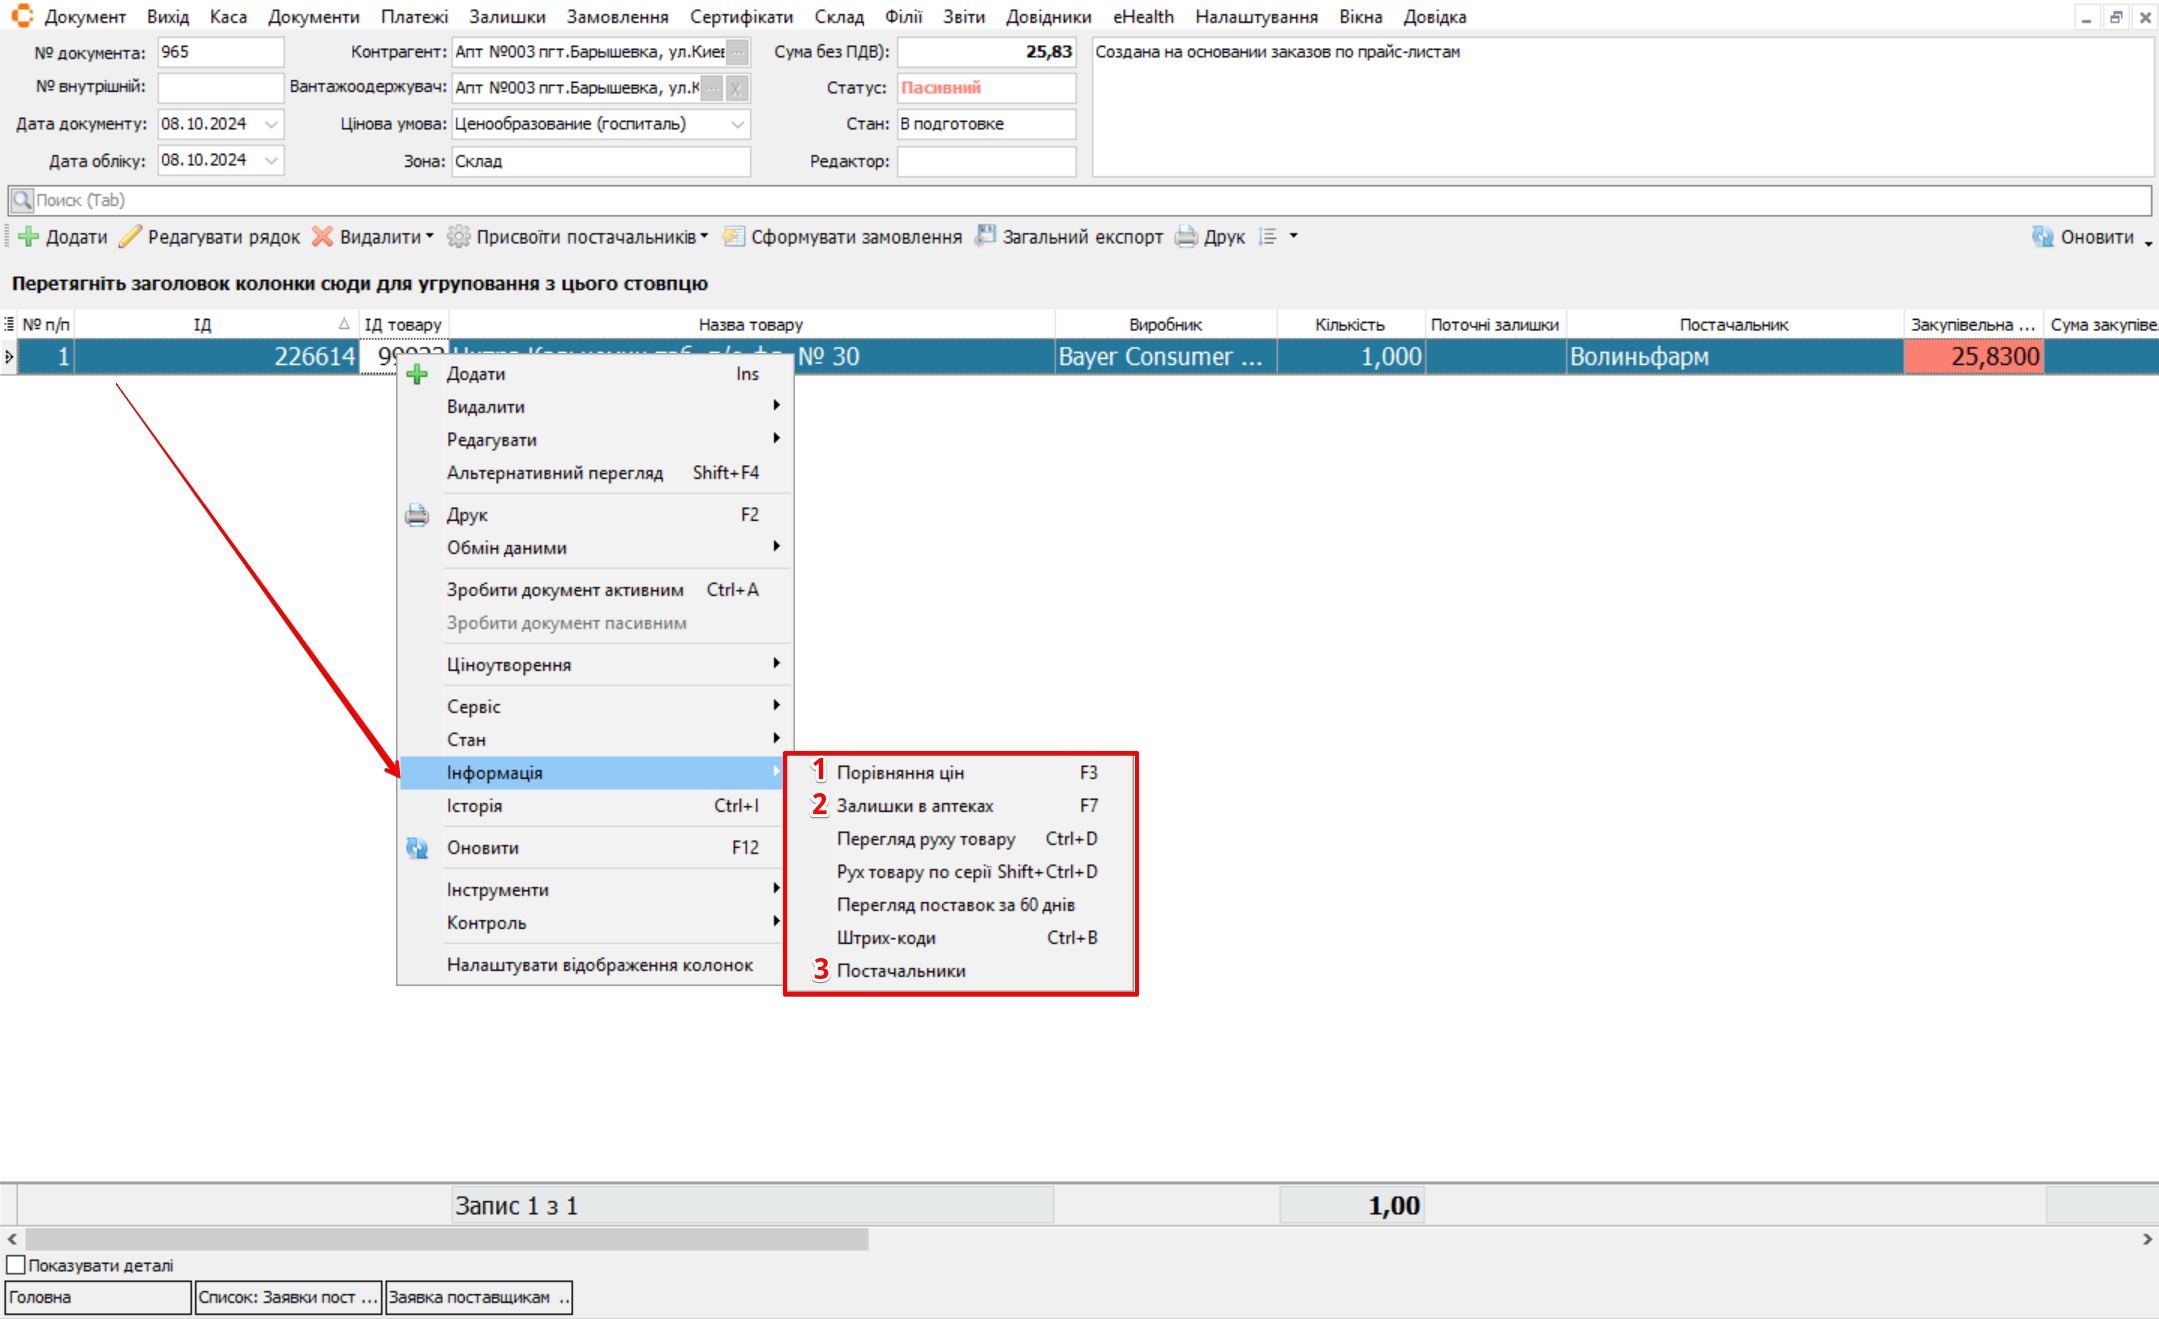Click Постачальники in the Інформація submenu
The width and height of the screenshot is (2159, 1319).
coord(900,971)
